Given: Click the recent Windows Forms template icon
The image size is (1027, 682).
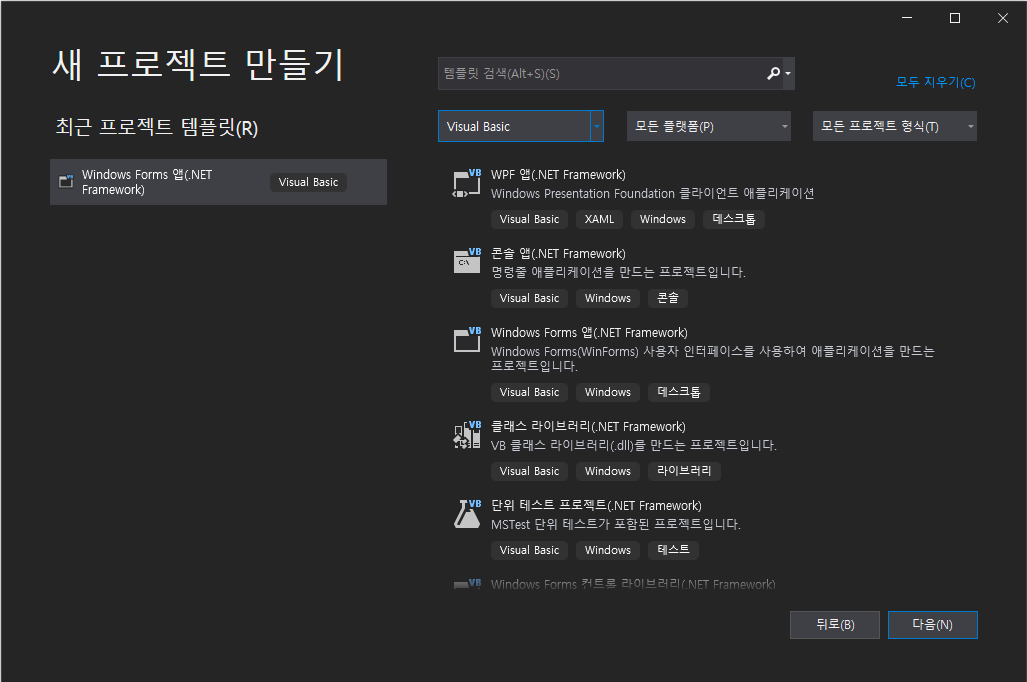Looking at the screenshot, I should tap(66, 181).
